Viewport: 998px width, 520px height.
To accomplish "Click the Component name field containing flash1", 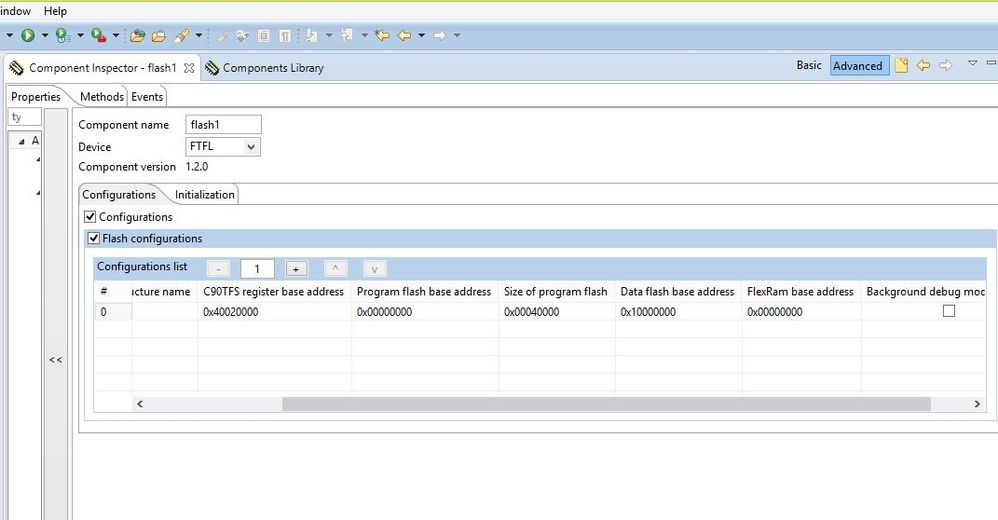I will coord(223,125).
